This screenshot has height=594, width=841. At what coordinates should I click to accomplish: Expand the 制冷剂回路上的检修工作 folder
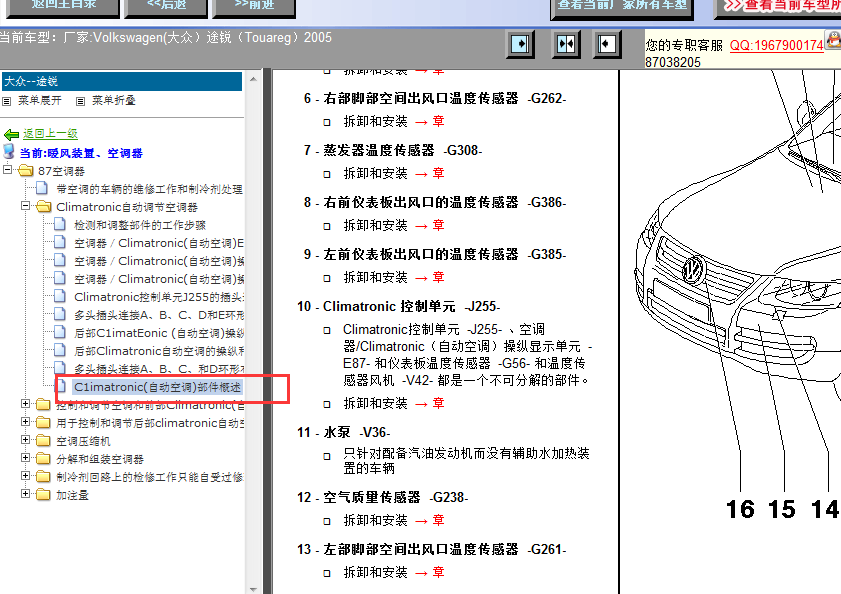coord(25,476)
